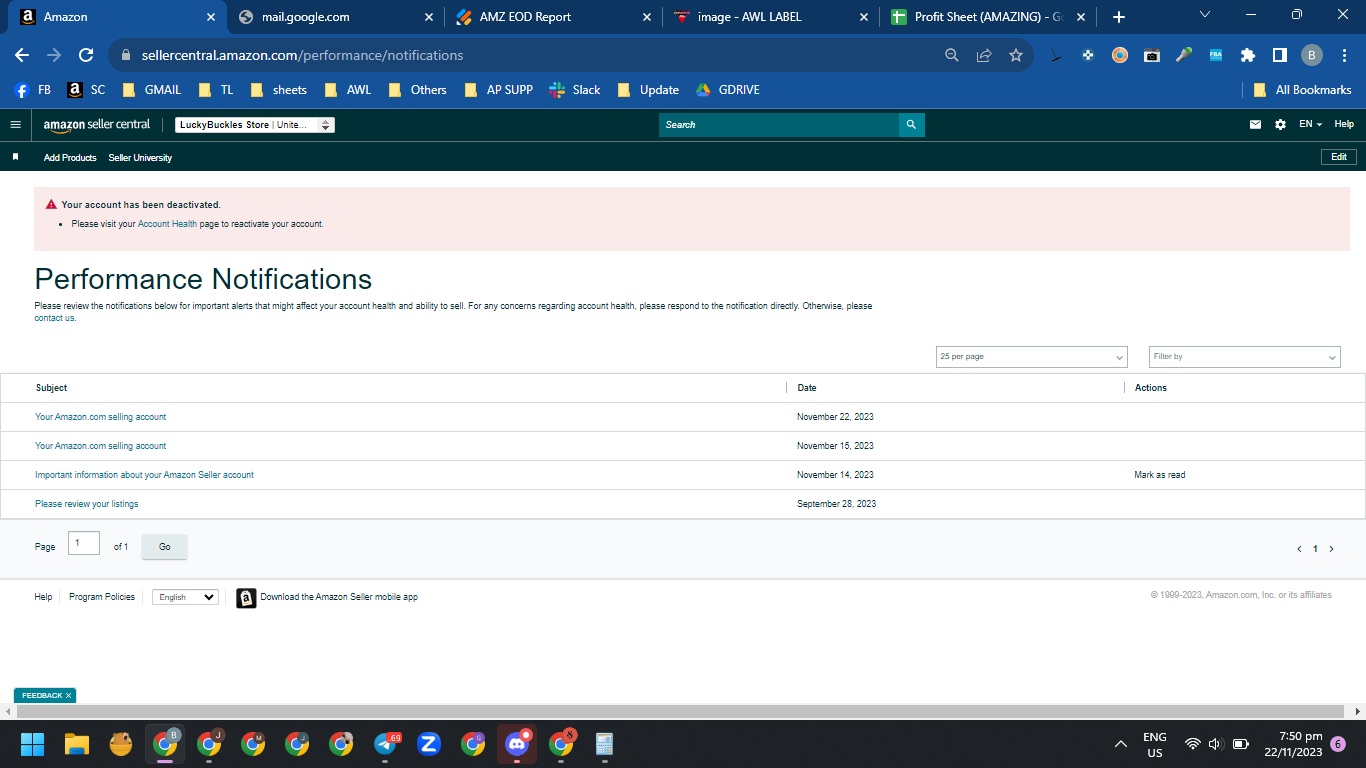1366x768 pixels.
Task: Click the FBA extension icon
Action: tap(1216, 56)
